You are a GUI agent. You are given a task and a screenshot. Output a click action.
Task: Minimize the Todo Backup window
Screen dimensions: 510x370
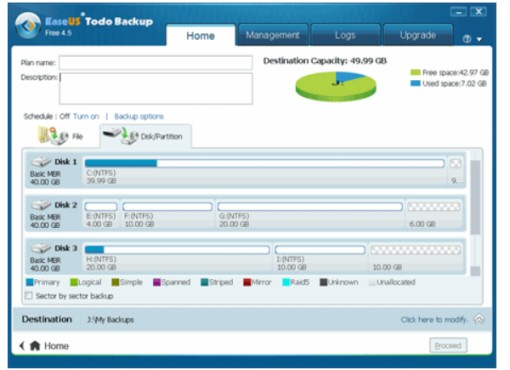click(x=459, y=12)
